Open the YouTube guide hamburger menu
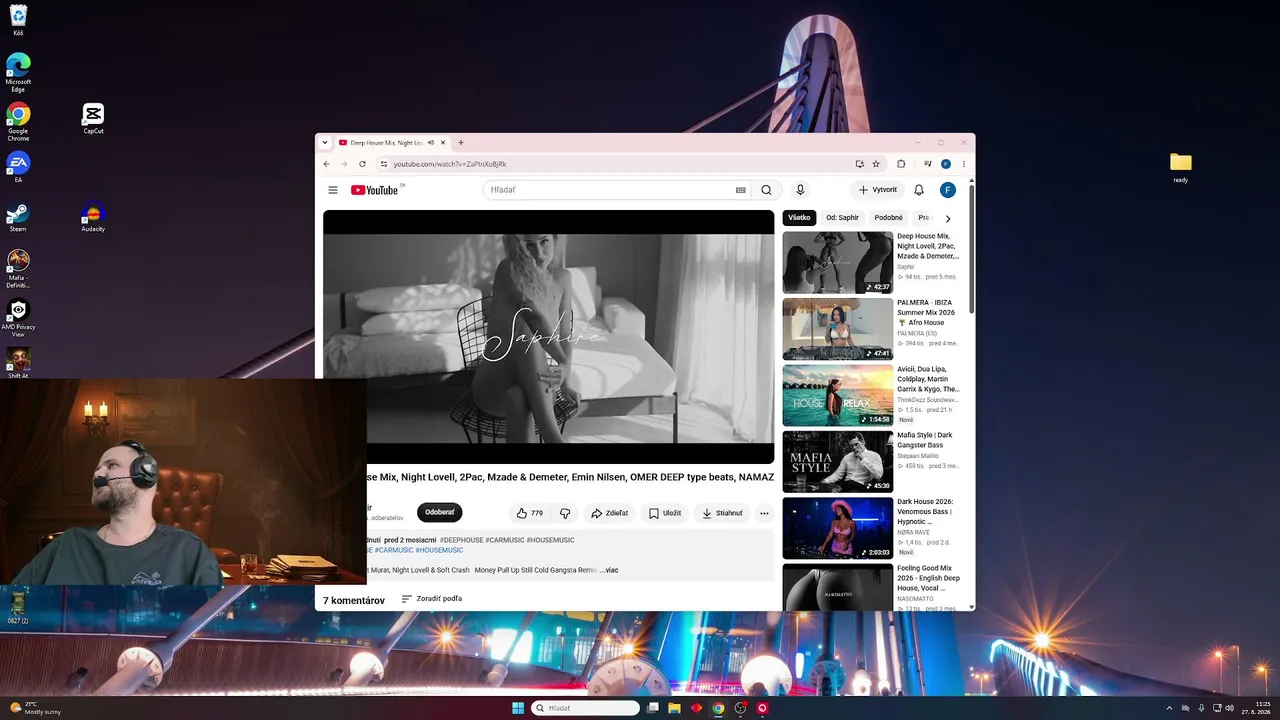The image size is (1280, 720). point(333,190)
